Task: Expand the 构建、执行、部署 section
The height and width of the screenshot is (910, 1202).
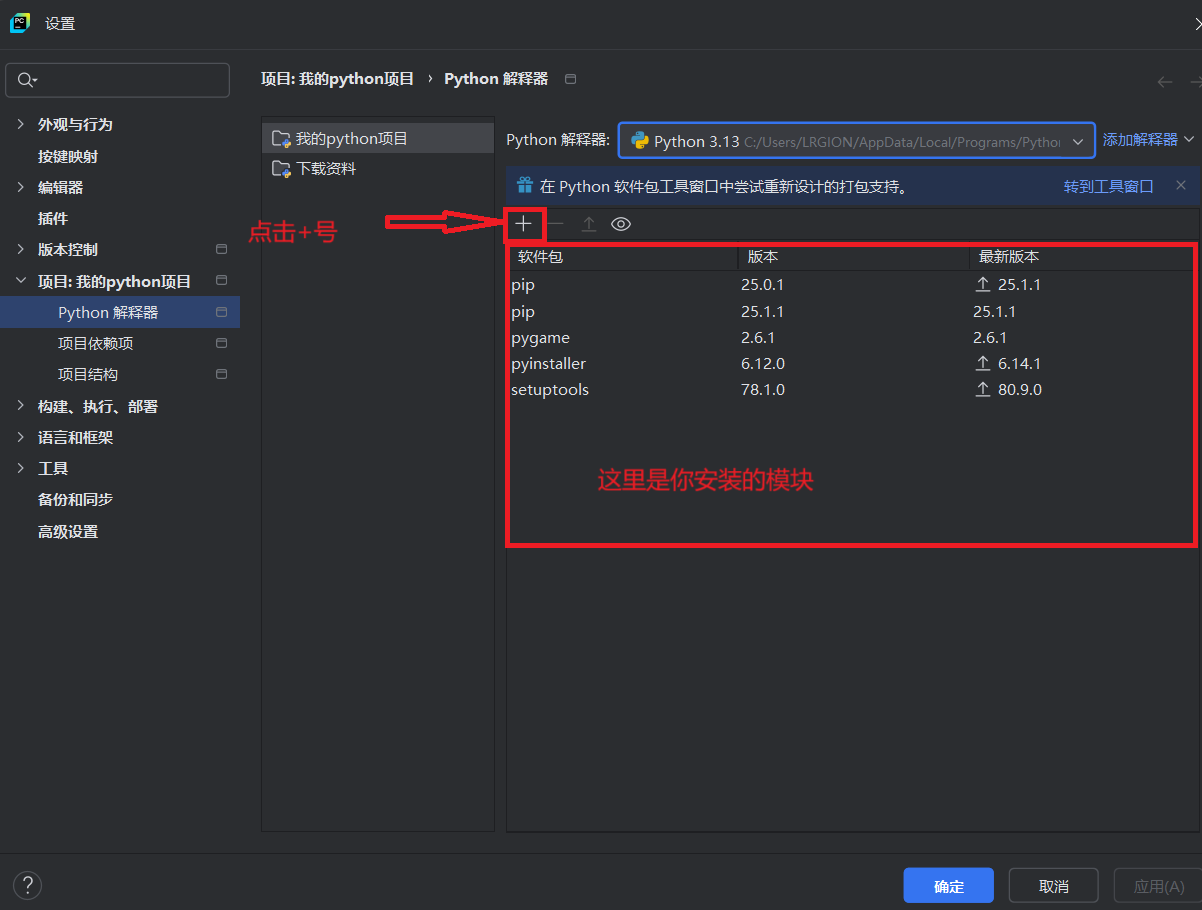Action: click(x=20, y=406)
